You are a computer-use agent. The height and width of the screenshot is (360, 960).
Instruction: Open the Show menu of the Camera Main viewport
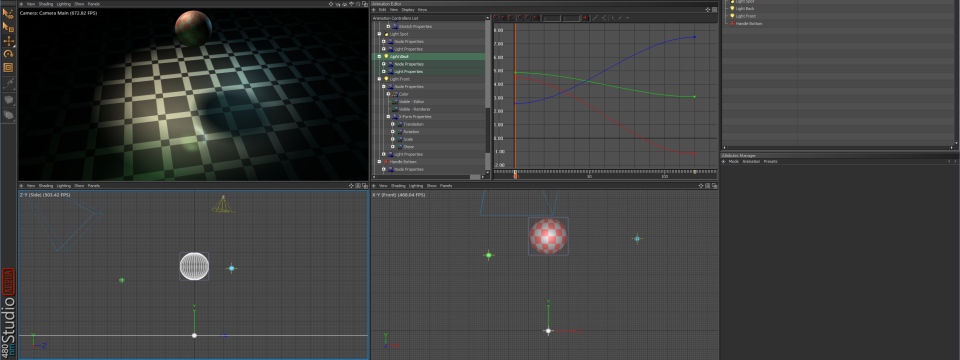click(79, 4)
